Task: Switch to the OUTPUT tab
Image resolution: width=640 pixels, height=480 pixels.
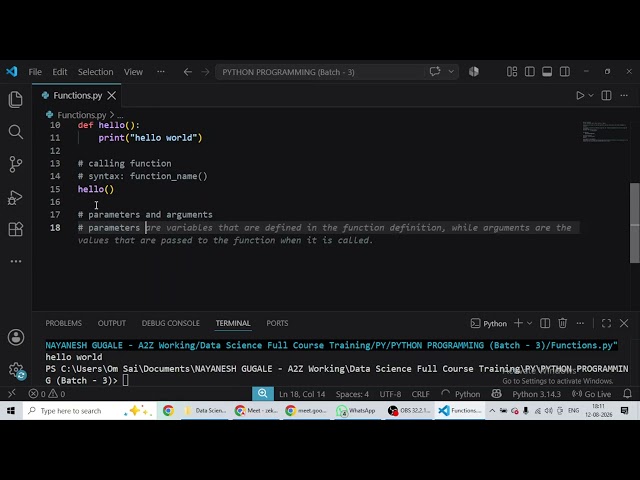Action: click(x=111, y=323)
